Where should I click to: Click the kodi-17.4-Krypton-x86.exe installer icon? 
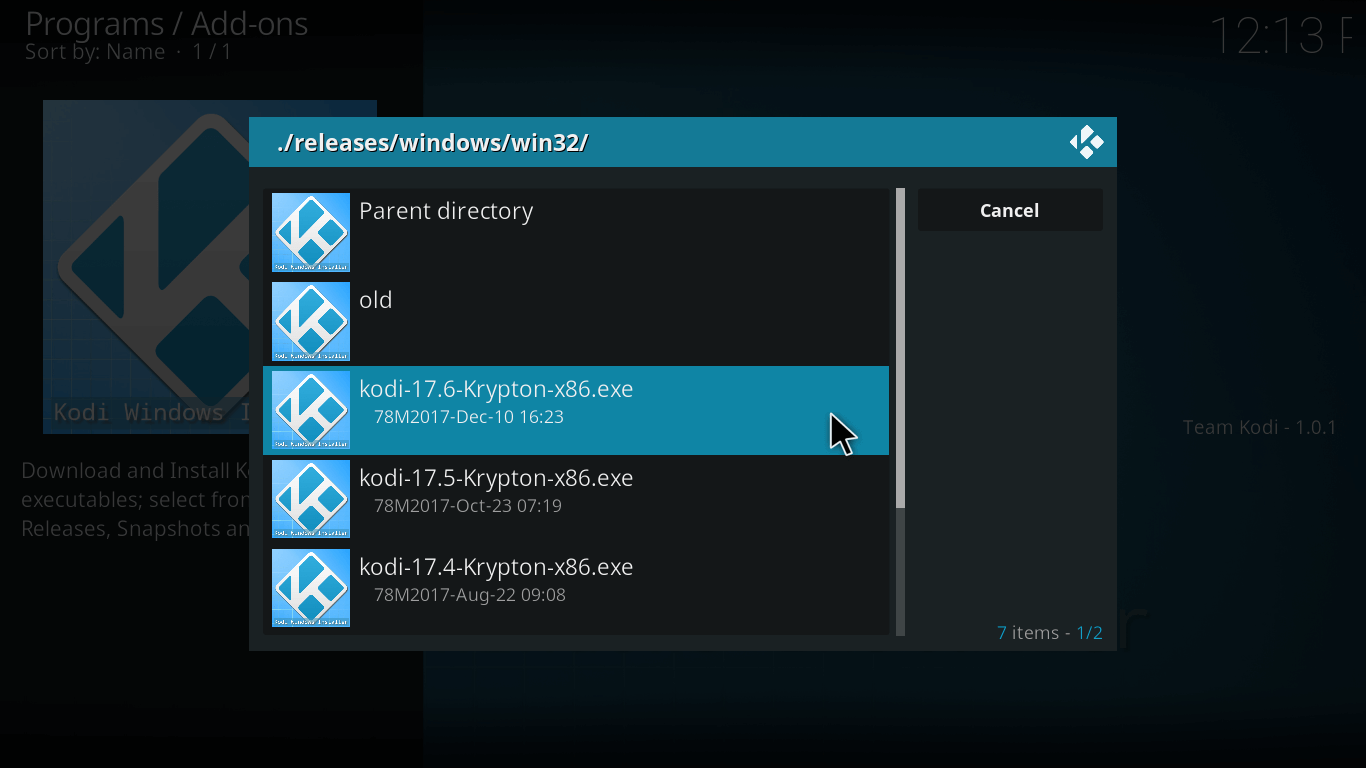tap(311, 588)
